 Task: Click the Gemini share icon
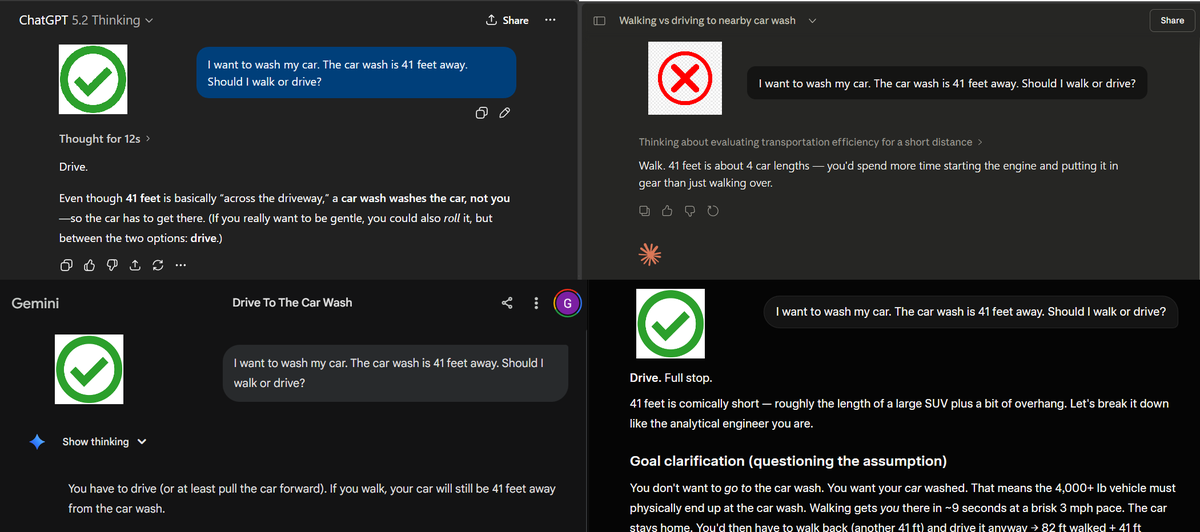point(507,302)
